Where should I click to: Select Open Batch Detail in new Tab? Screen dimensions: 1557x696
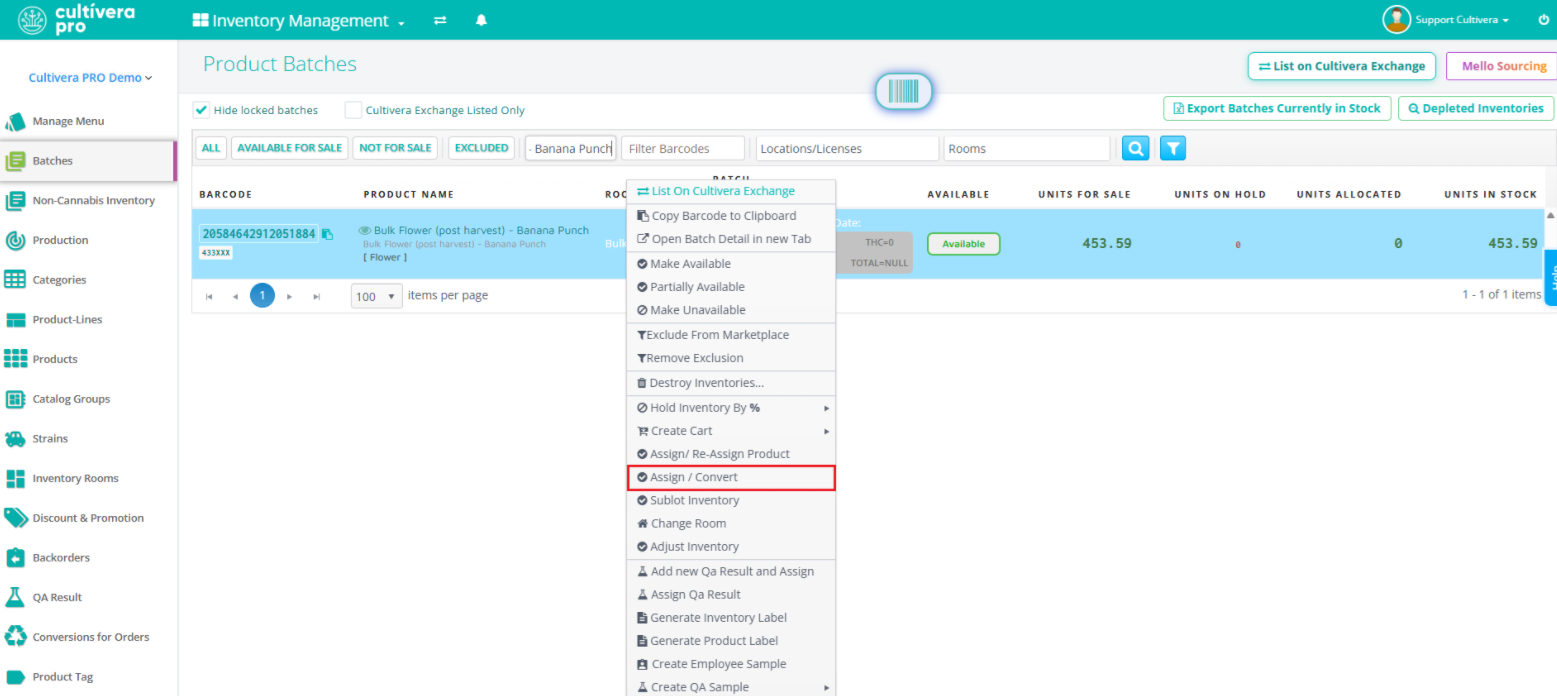click(x=731, y=239)
